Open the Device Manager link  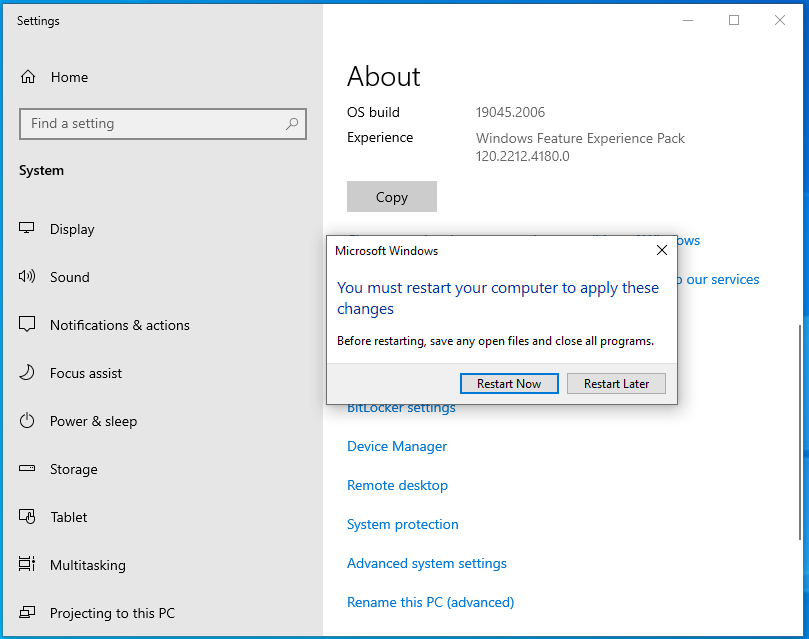[397, 446]
